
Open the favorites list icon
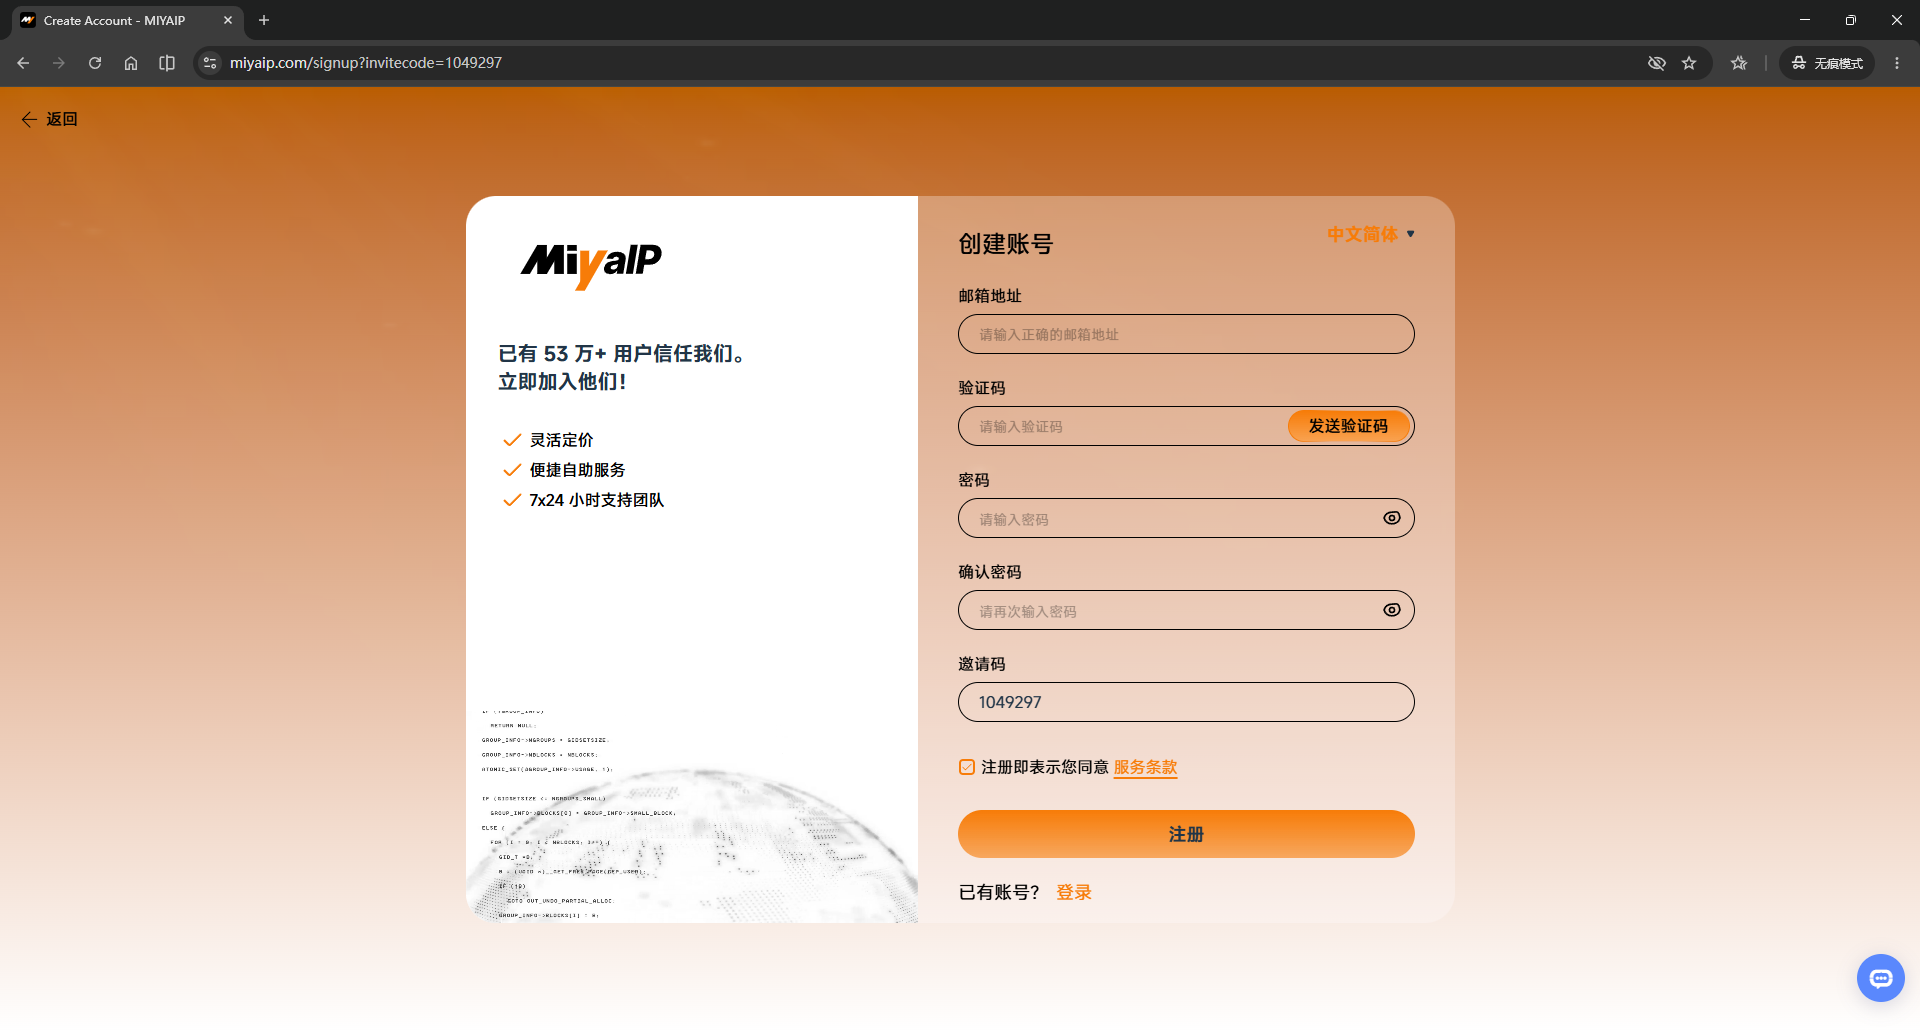point(1739,63)
